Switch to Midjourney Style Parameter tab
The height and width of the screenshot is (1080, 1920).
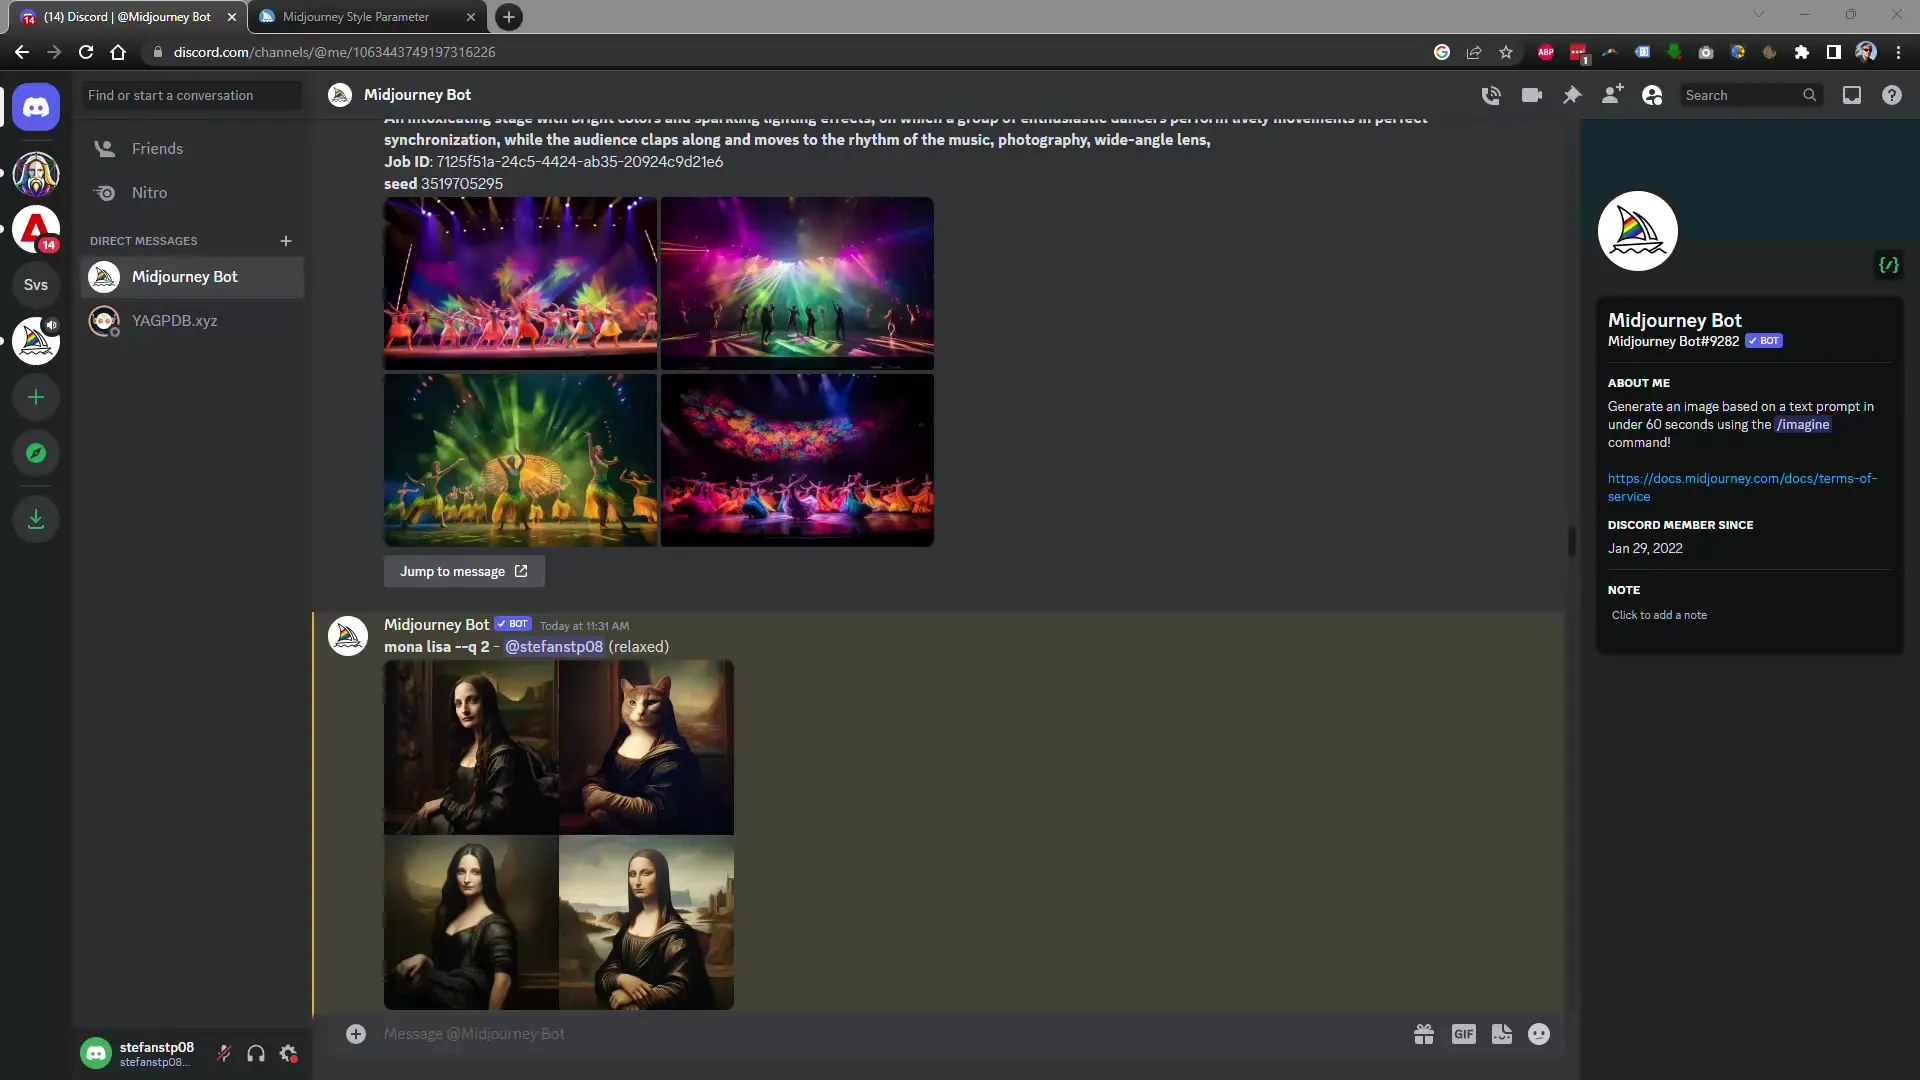(356, 16)
